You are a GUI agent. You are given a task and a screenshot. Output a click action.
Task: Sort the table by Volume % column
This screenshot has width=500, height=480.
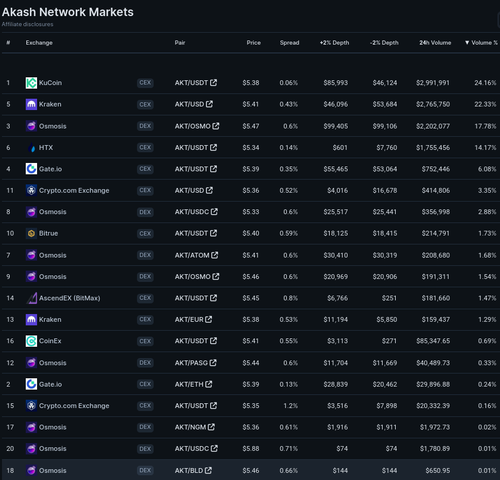click(x=481, y=43)
